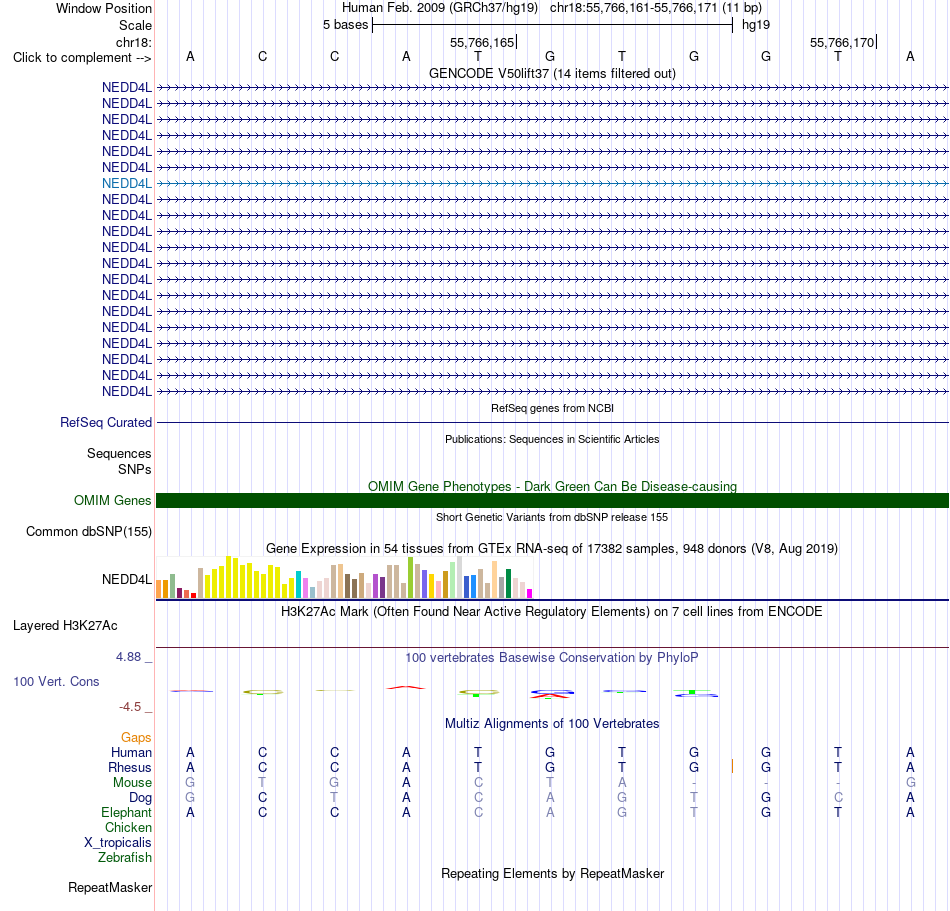
Task: Click the Layered H3K27Ac track label
Action: (x=65, y=626)
